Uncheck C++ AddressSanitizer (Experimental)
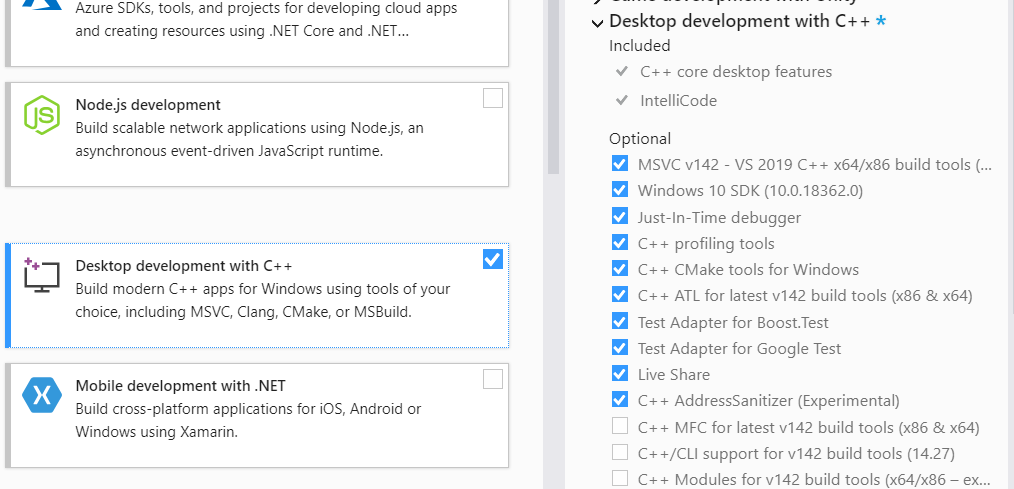 pyautogui.click(x=620, y=400)
